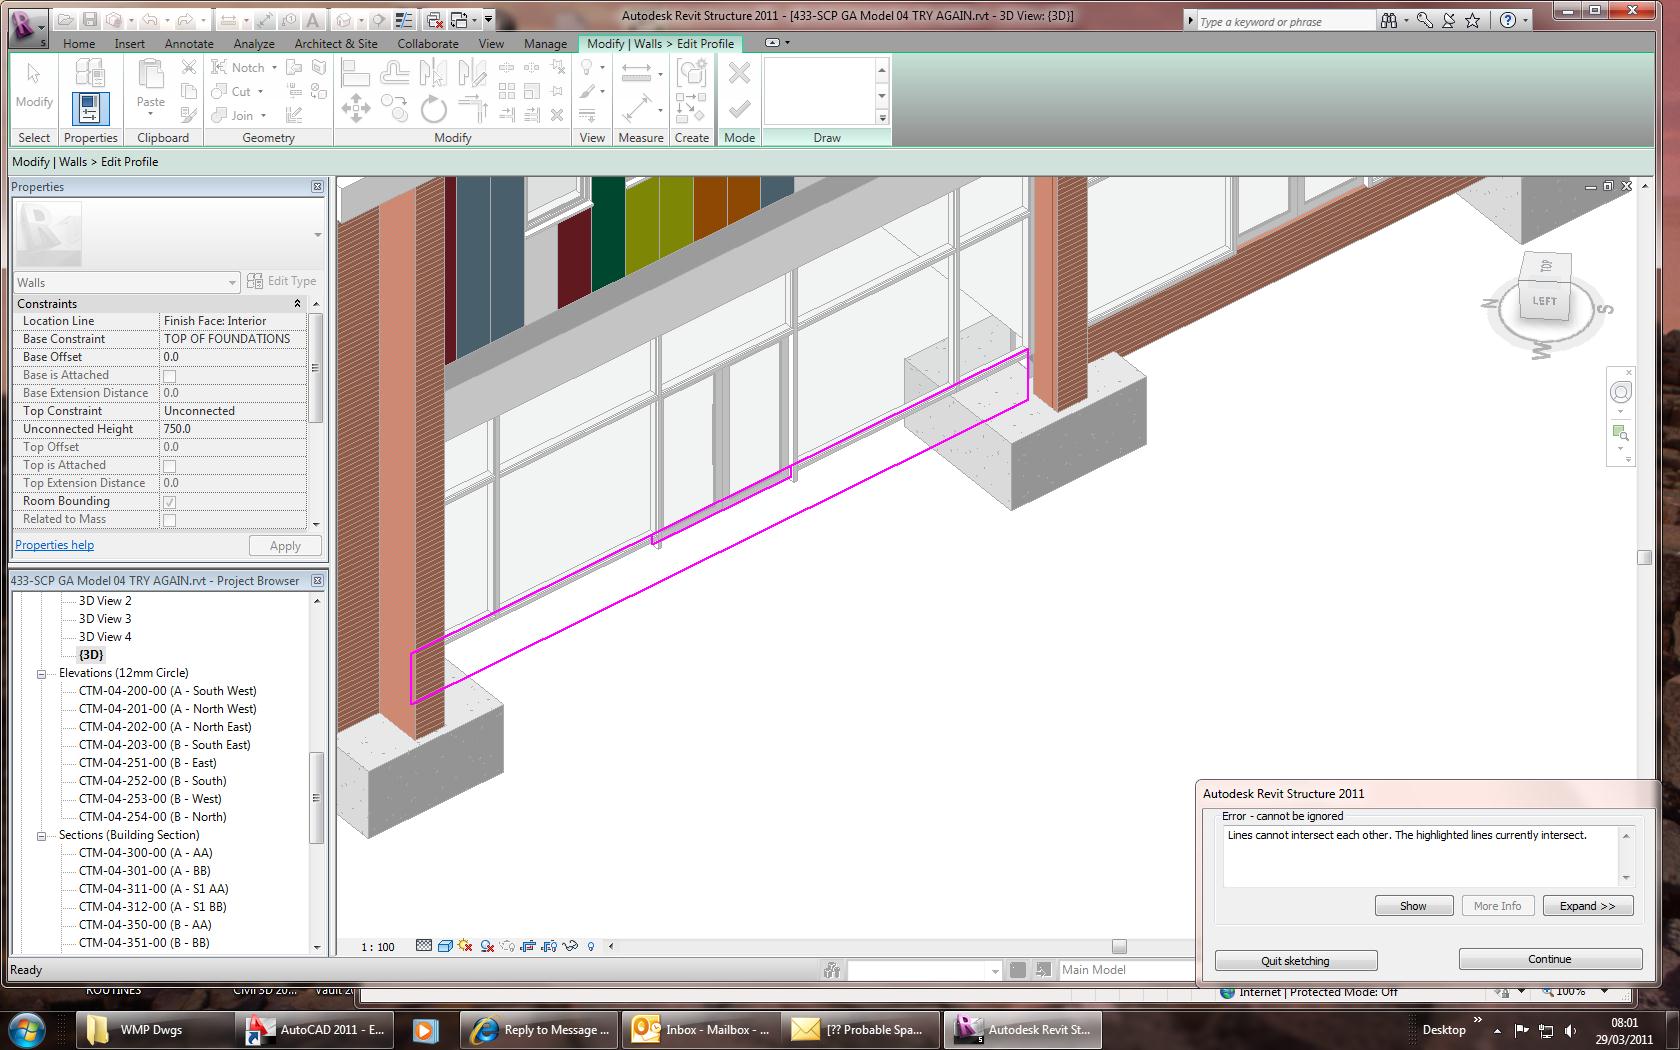Image resolution: width=1680 pixels, height=1050 pixels.
Task: Click the Redo arrow in quick access toolbar
Action: coord(185,19)
